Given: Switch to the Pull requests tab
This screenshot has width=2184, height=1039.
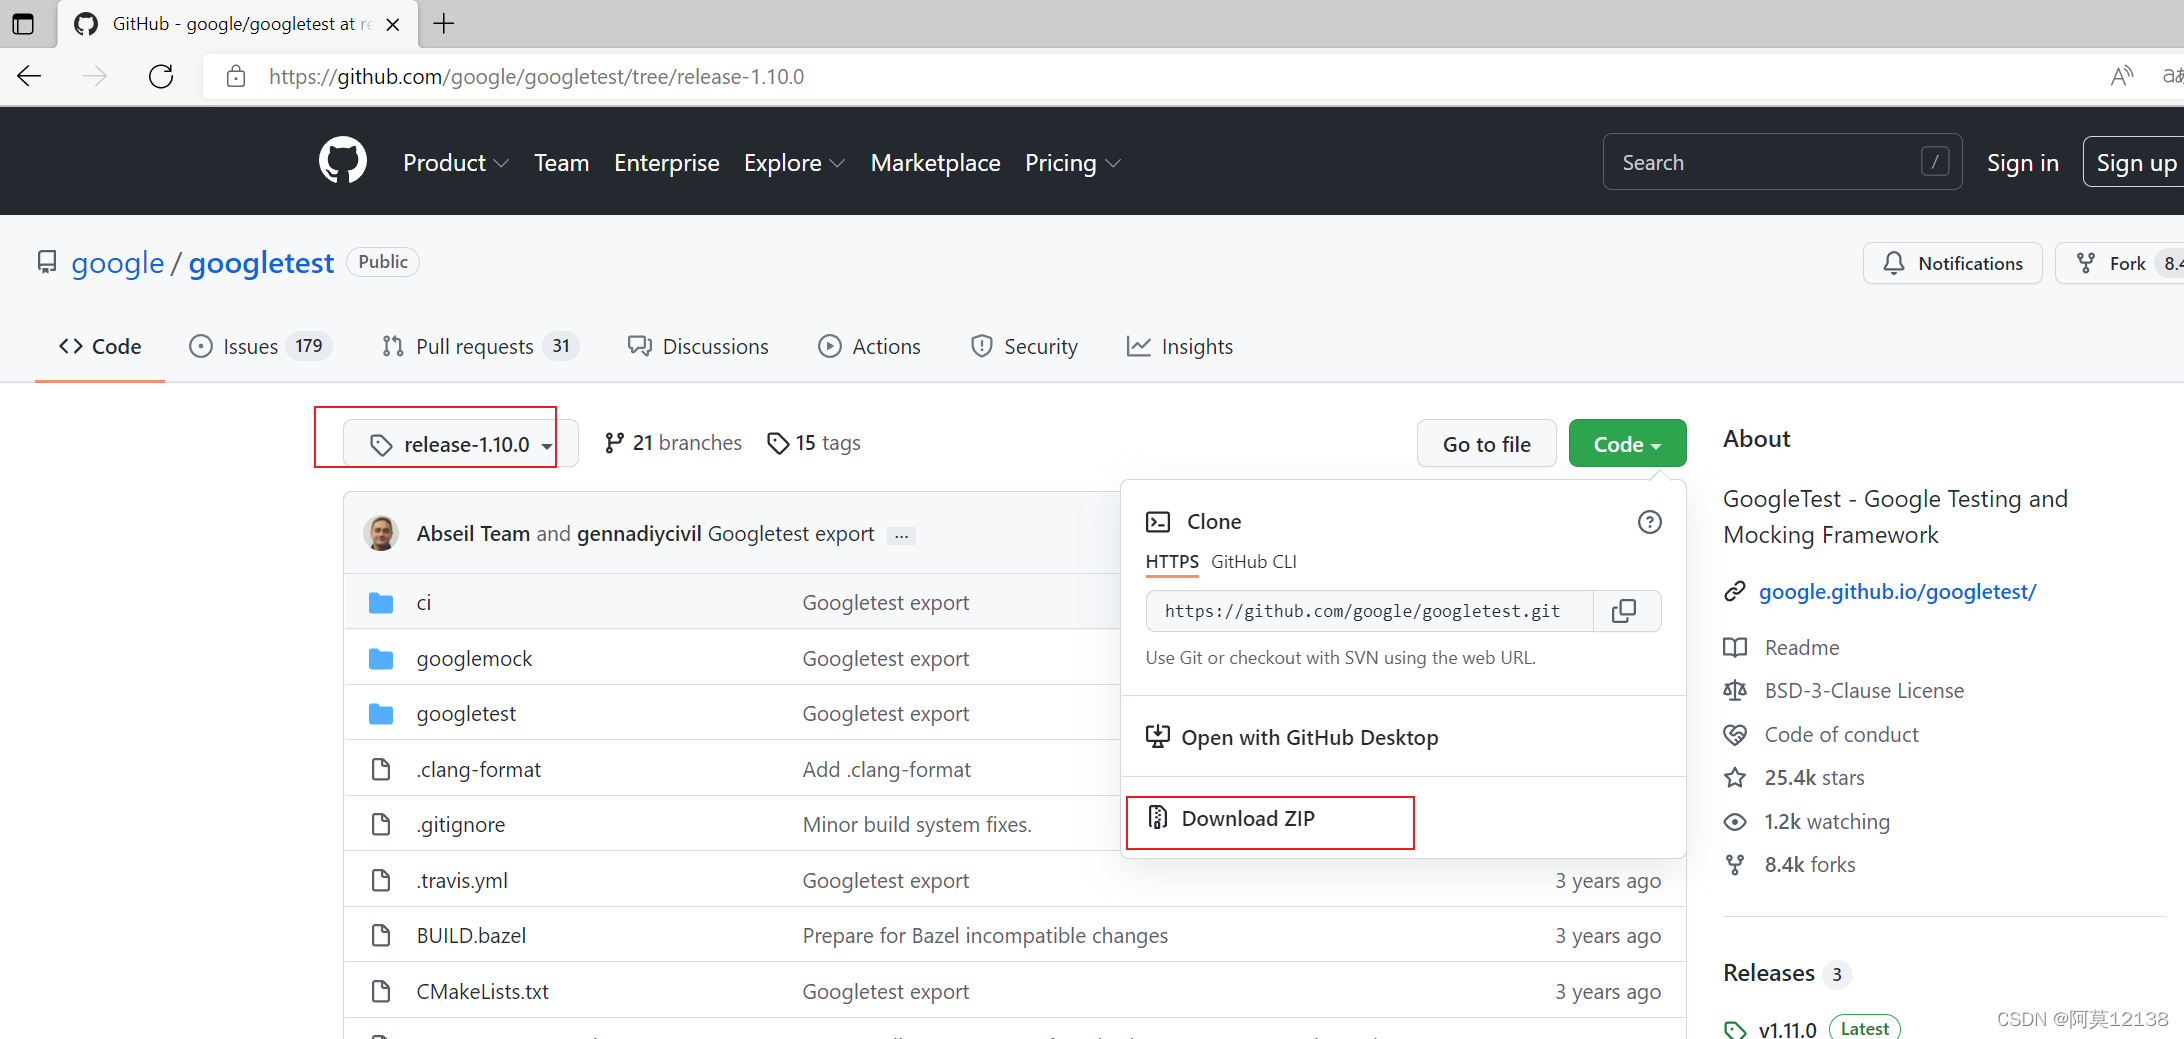Looking at the screenshot, I should (480, 346).
